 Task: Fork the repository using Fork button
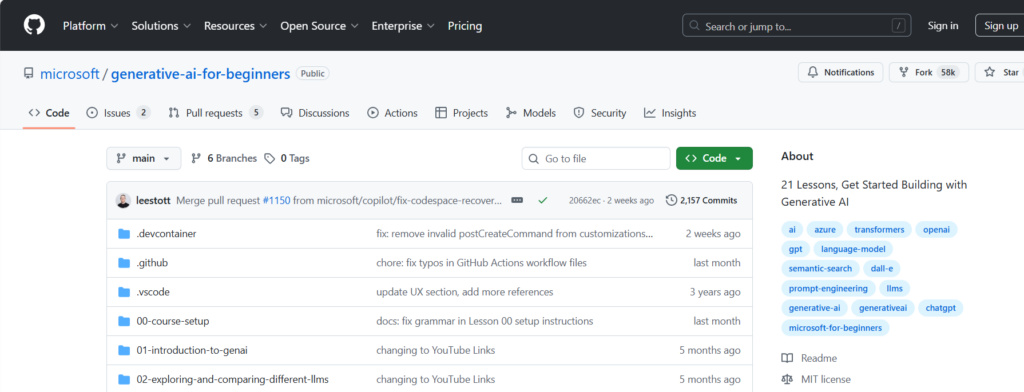[928, 73]
